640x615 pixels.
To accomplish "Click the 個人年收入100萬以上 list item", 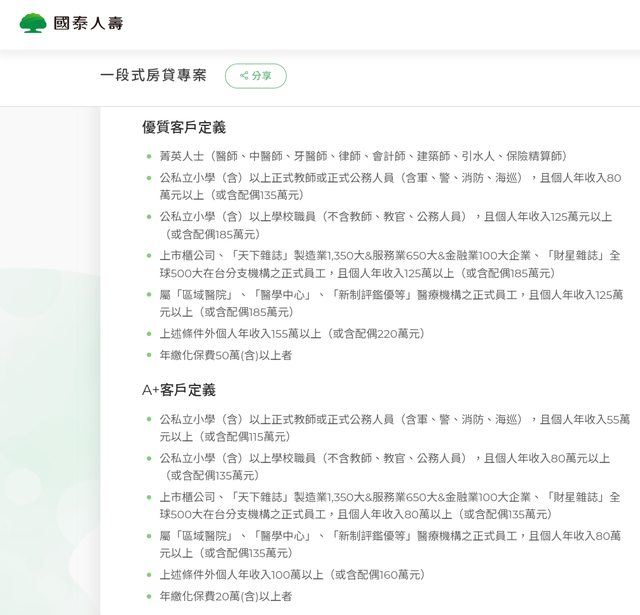I will click(x=292, y=574).
